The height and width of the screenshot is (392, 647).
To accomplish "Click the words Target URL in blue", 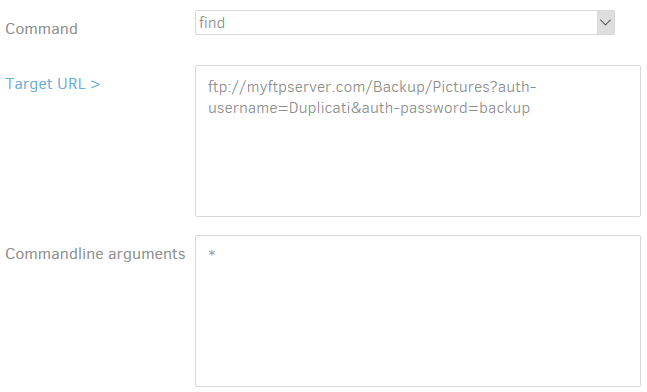I will point(45,84).
